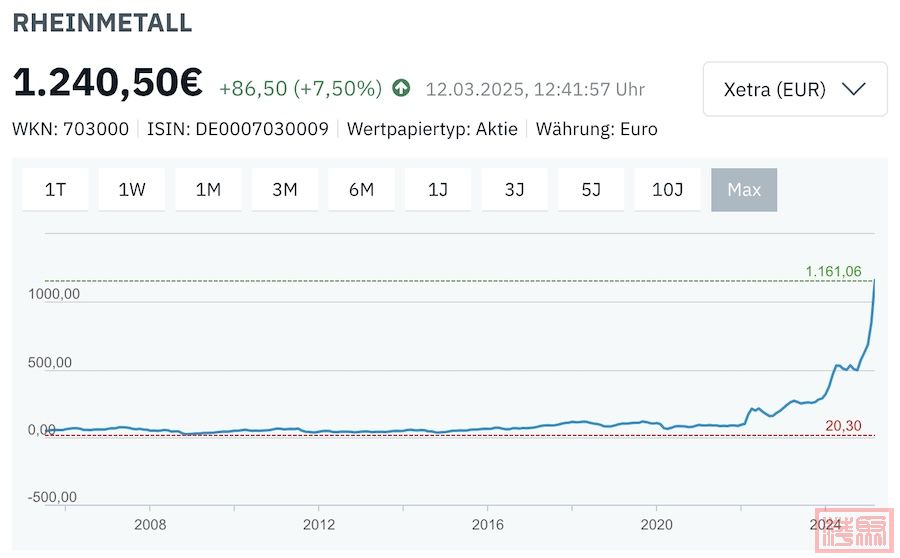Open the Xetra (EUR) exchange dropdown
900x558 pixels.
pos(795,89)
